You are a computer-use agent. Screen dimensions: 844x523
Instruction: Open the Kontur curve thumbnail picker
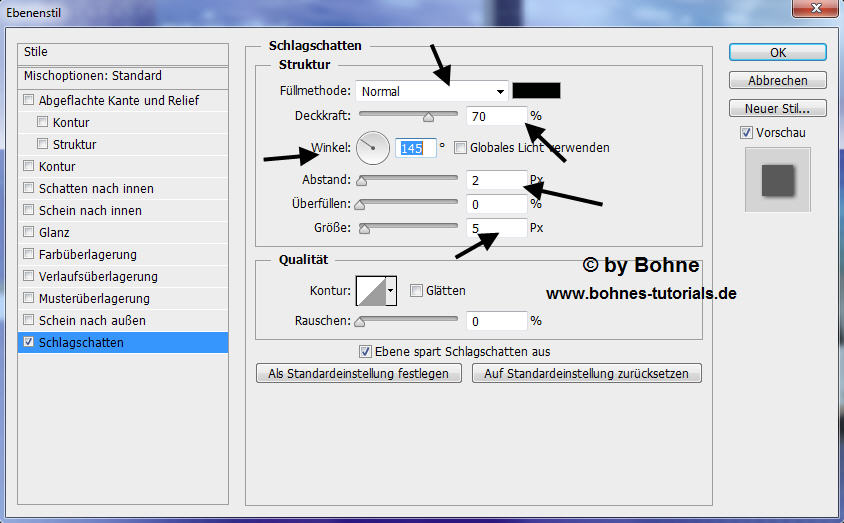370,291
